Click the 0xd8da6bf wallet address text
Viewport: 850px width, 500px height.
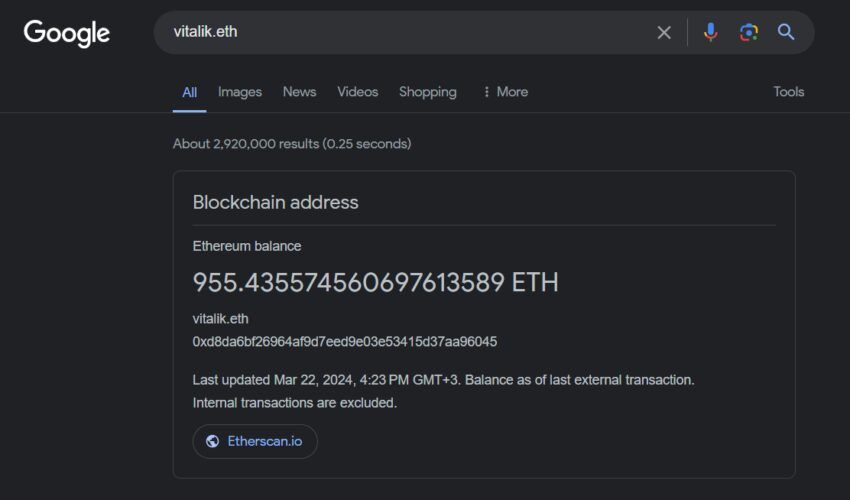(344, 342)
